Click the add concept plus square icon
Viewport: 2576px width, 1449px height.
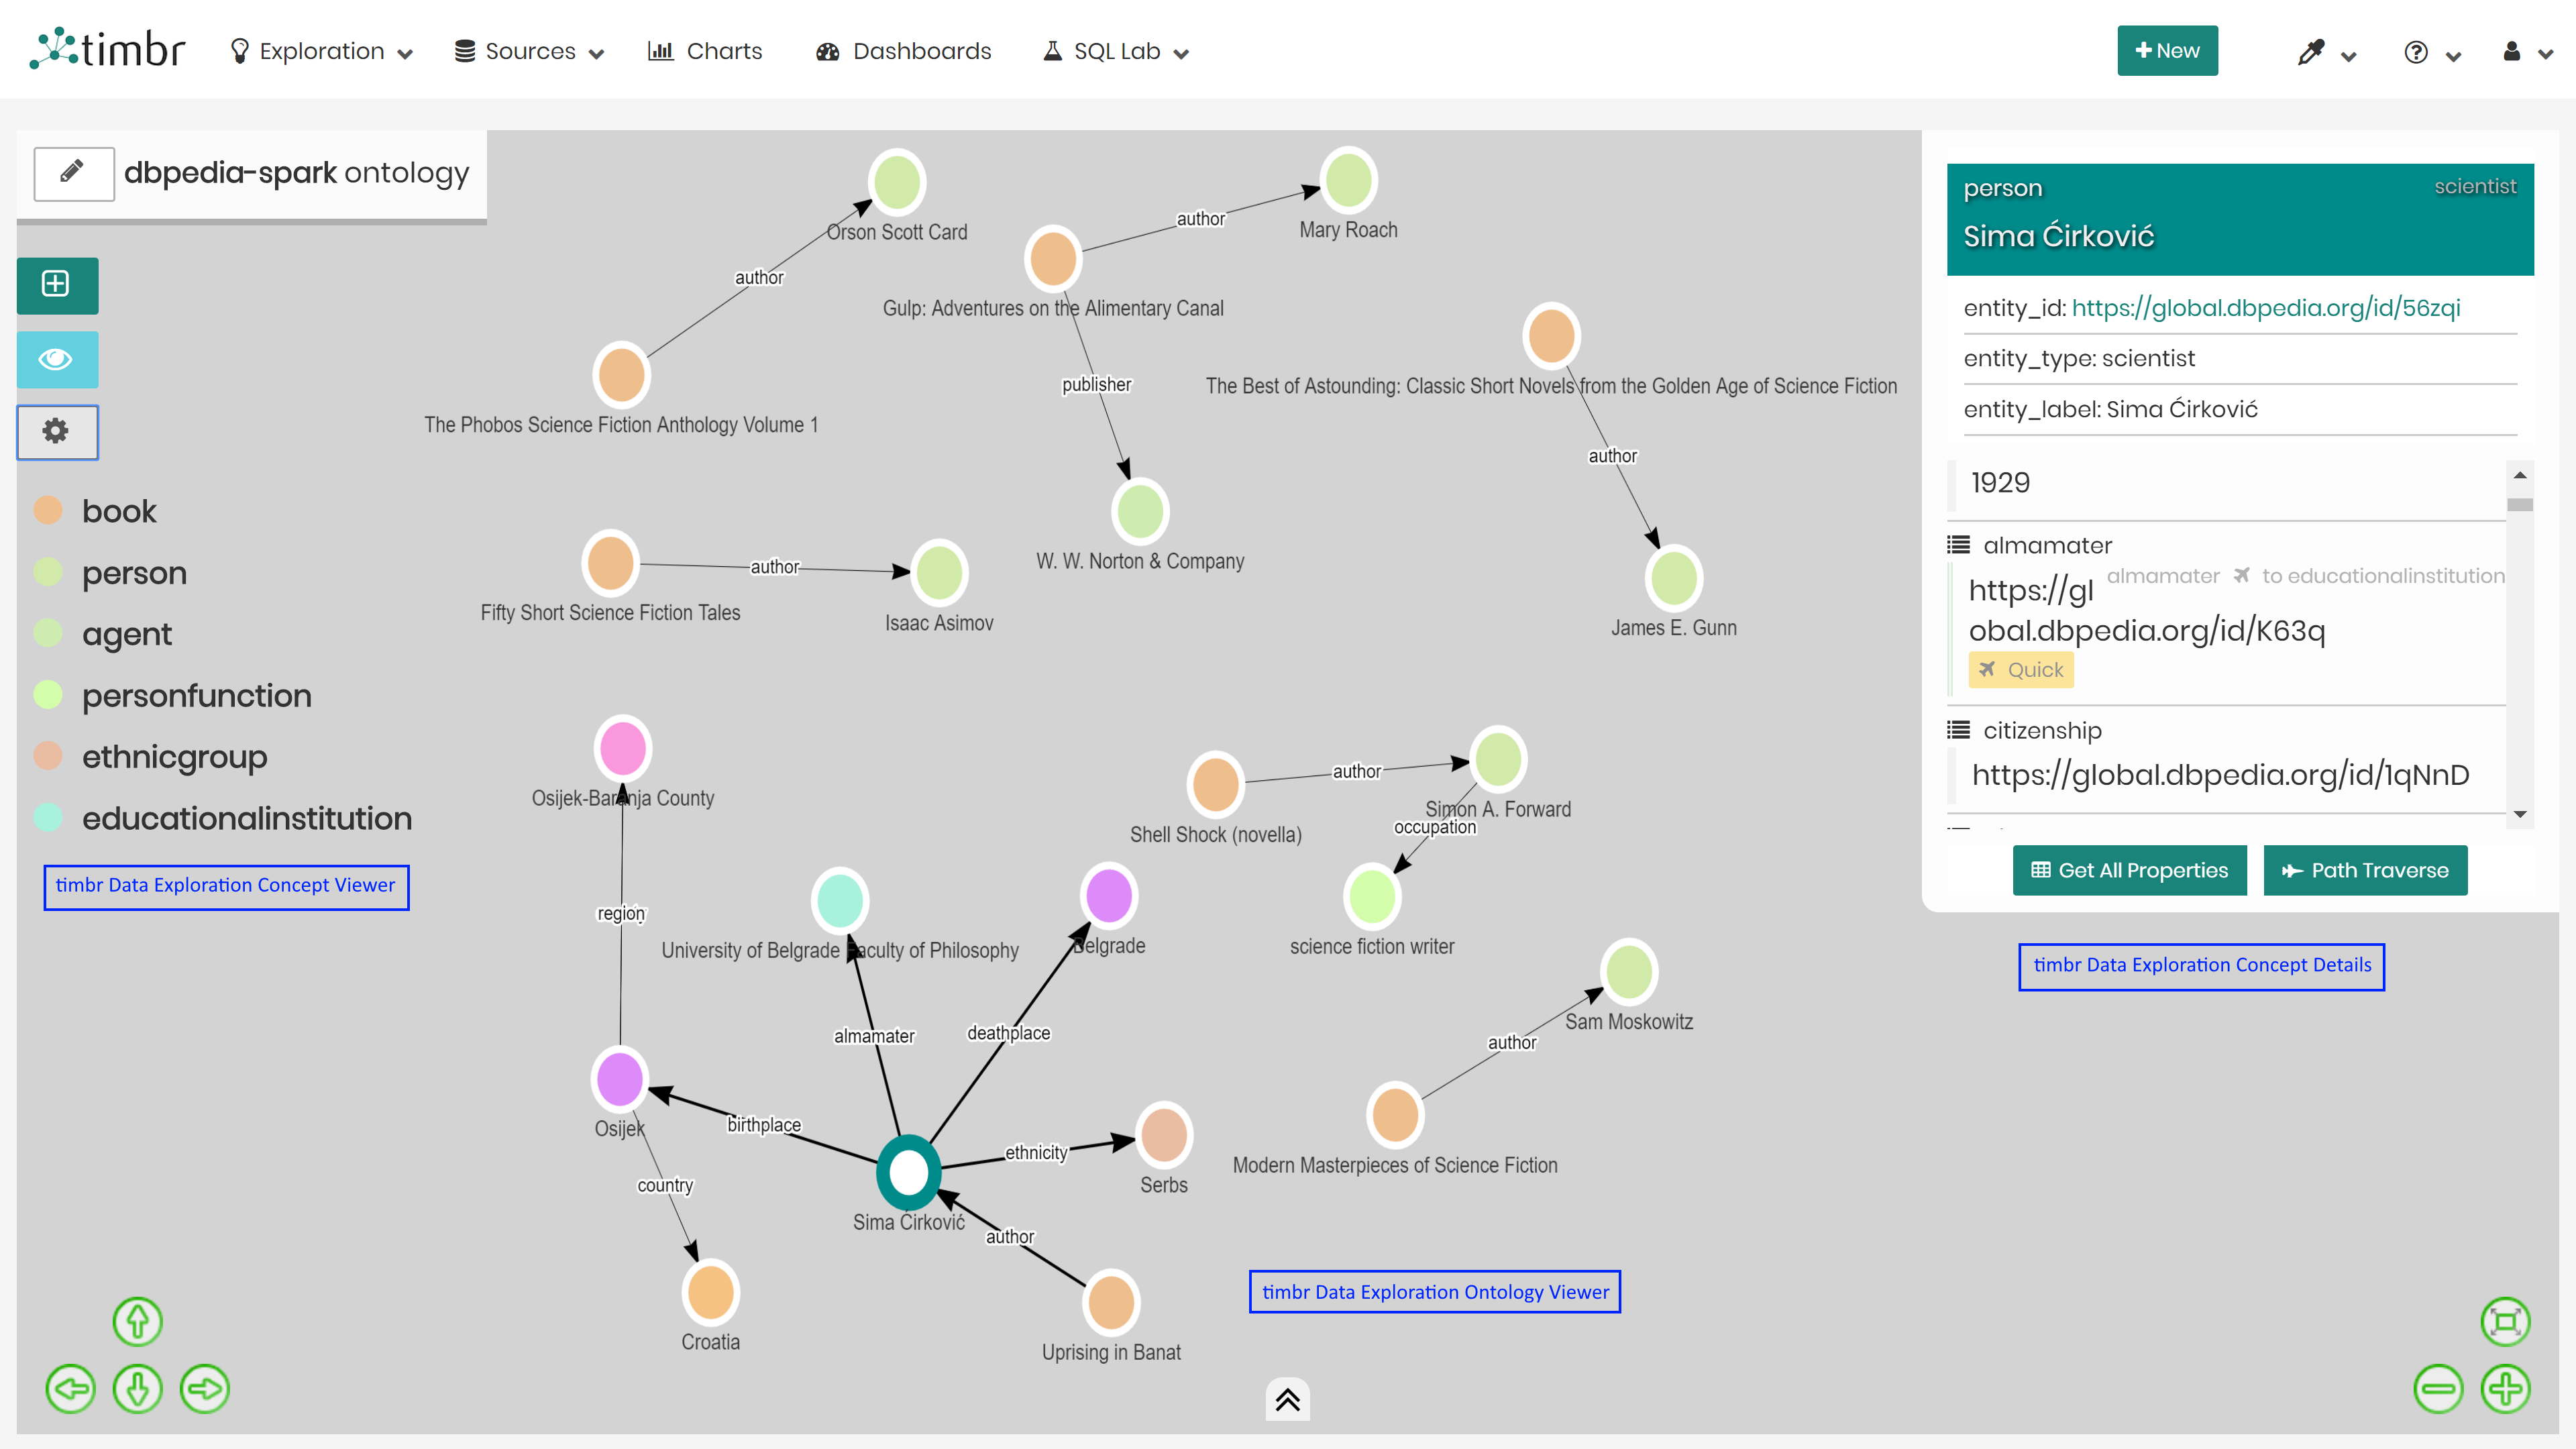click(57, 285)
